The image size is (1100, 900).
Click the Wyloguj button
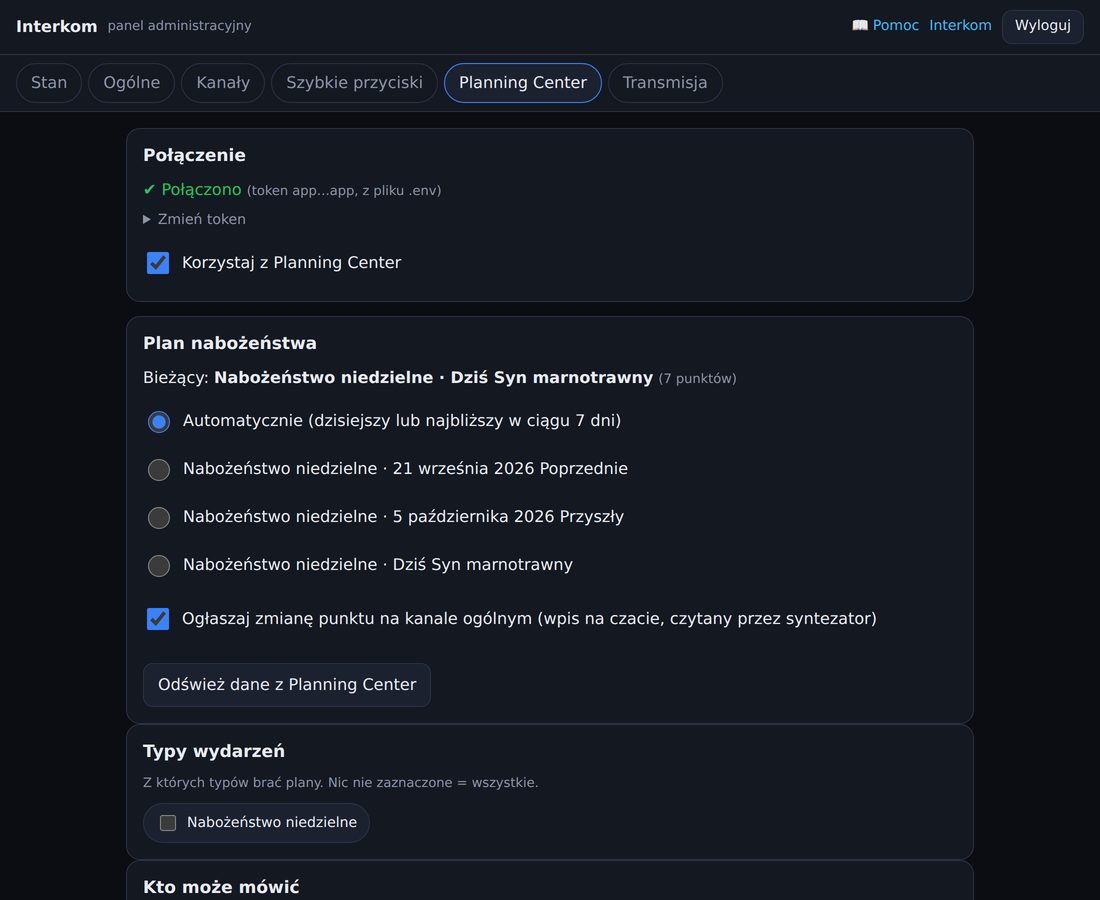(x=1042, y=26)
